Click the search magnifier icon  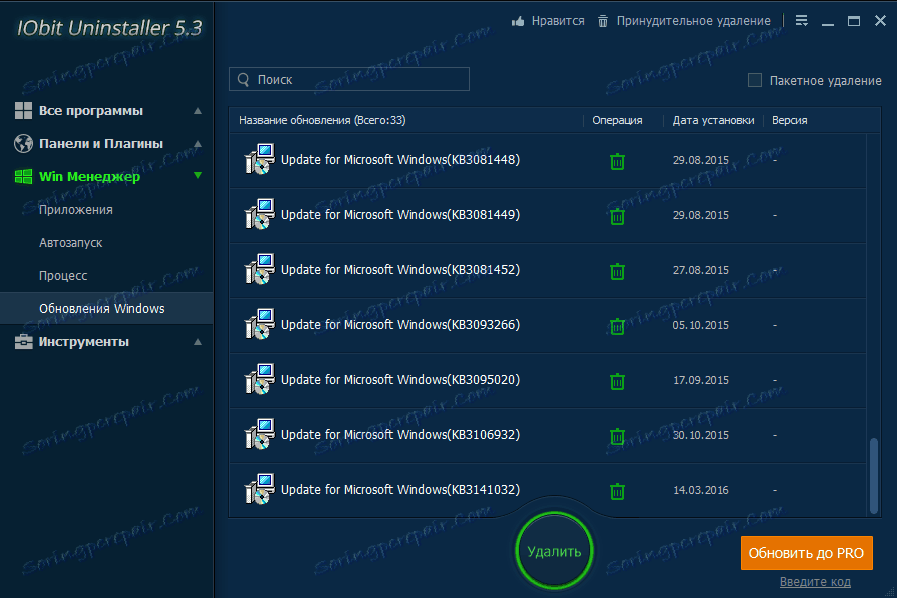[244, 80]
